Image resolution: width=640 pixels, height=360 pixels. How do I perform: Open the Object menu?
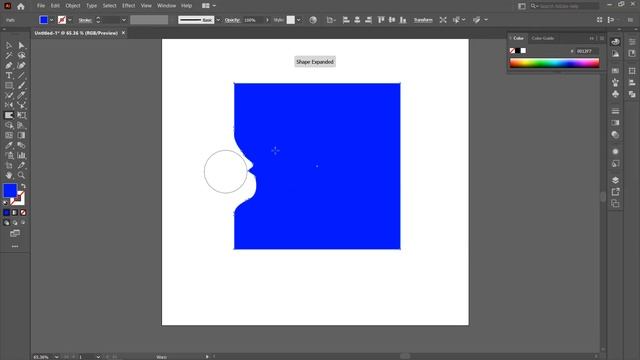(73, 6)
